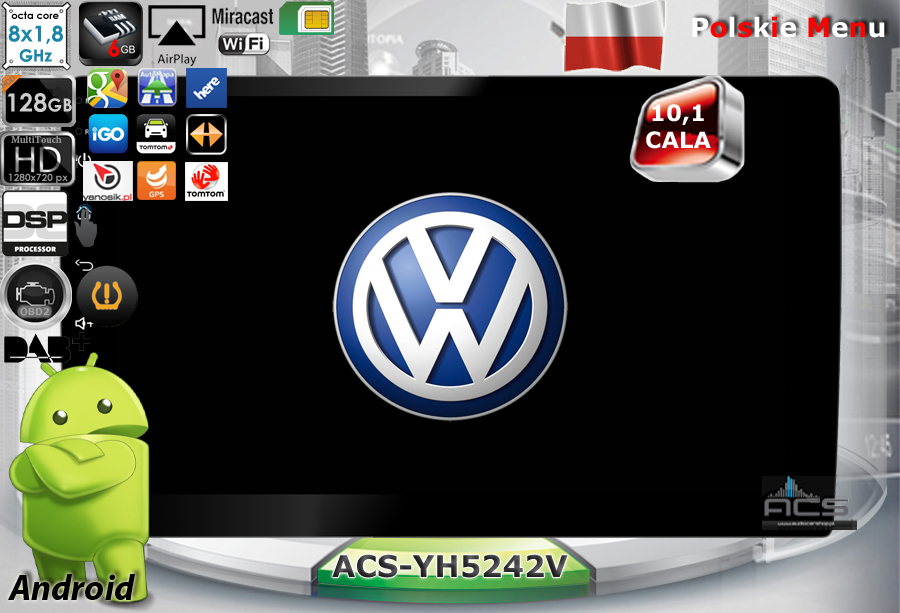Click the Volkswagen logo on screen
This screenshot has width=900, height=613.
tap(451, 306)
